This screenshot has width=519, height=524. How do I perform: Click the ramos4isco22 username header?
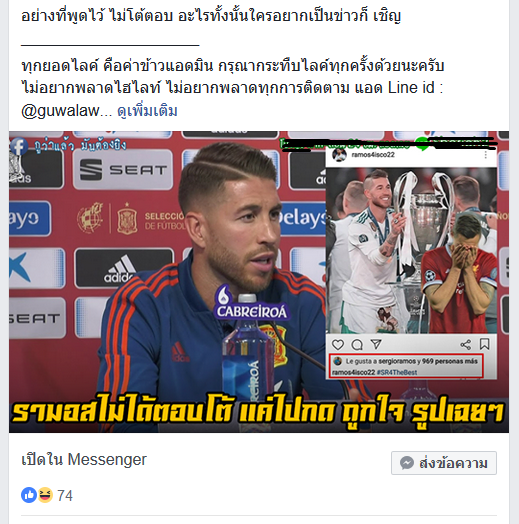(373, 155)
